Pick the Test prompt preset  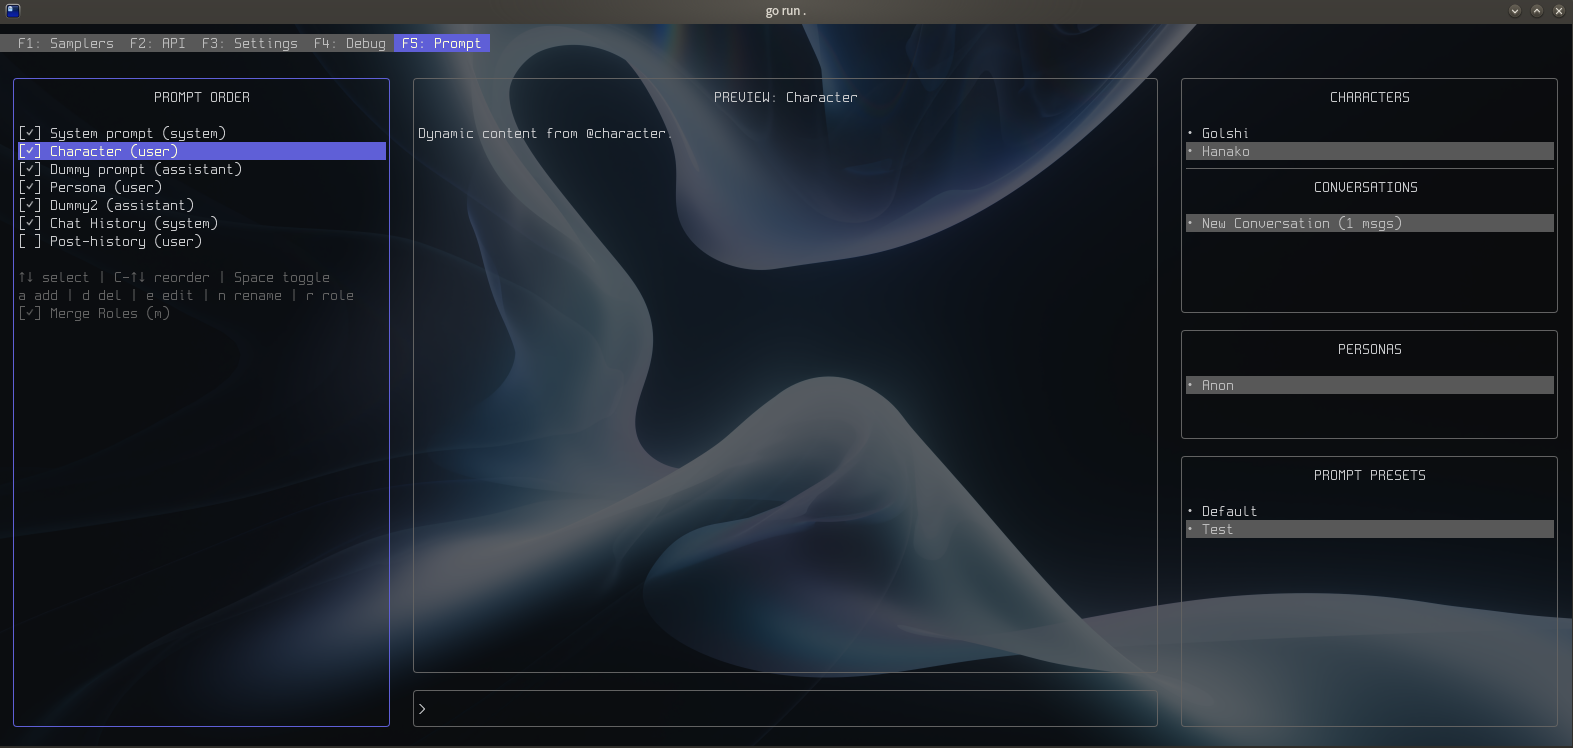1370,529
